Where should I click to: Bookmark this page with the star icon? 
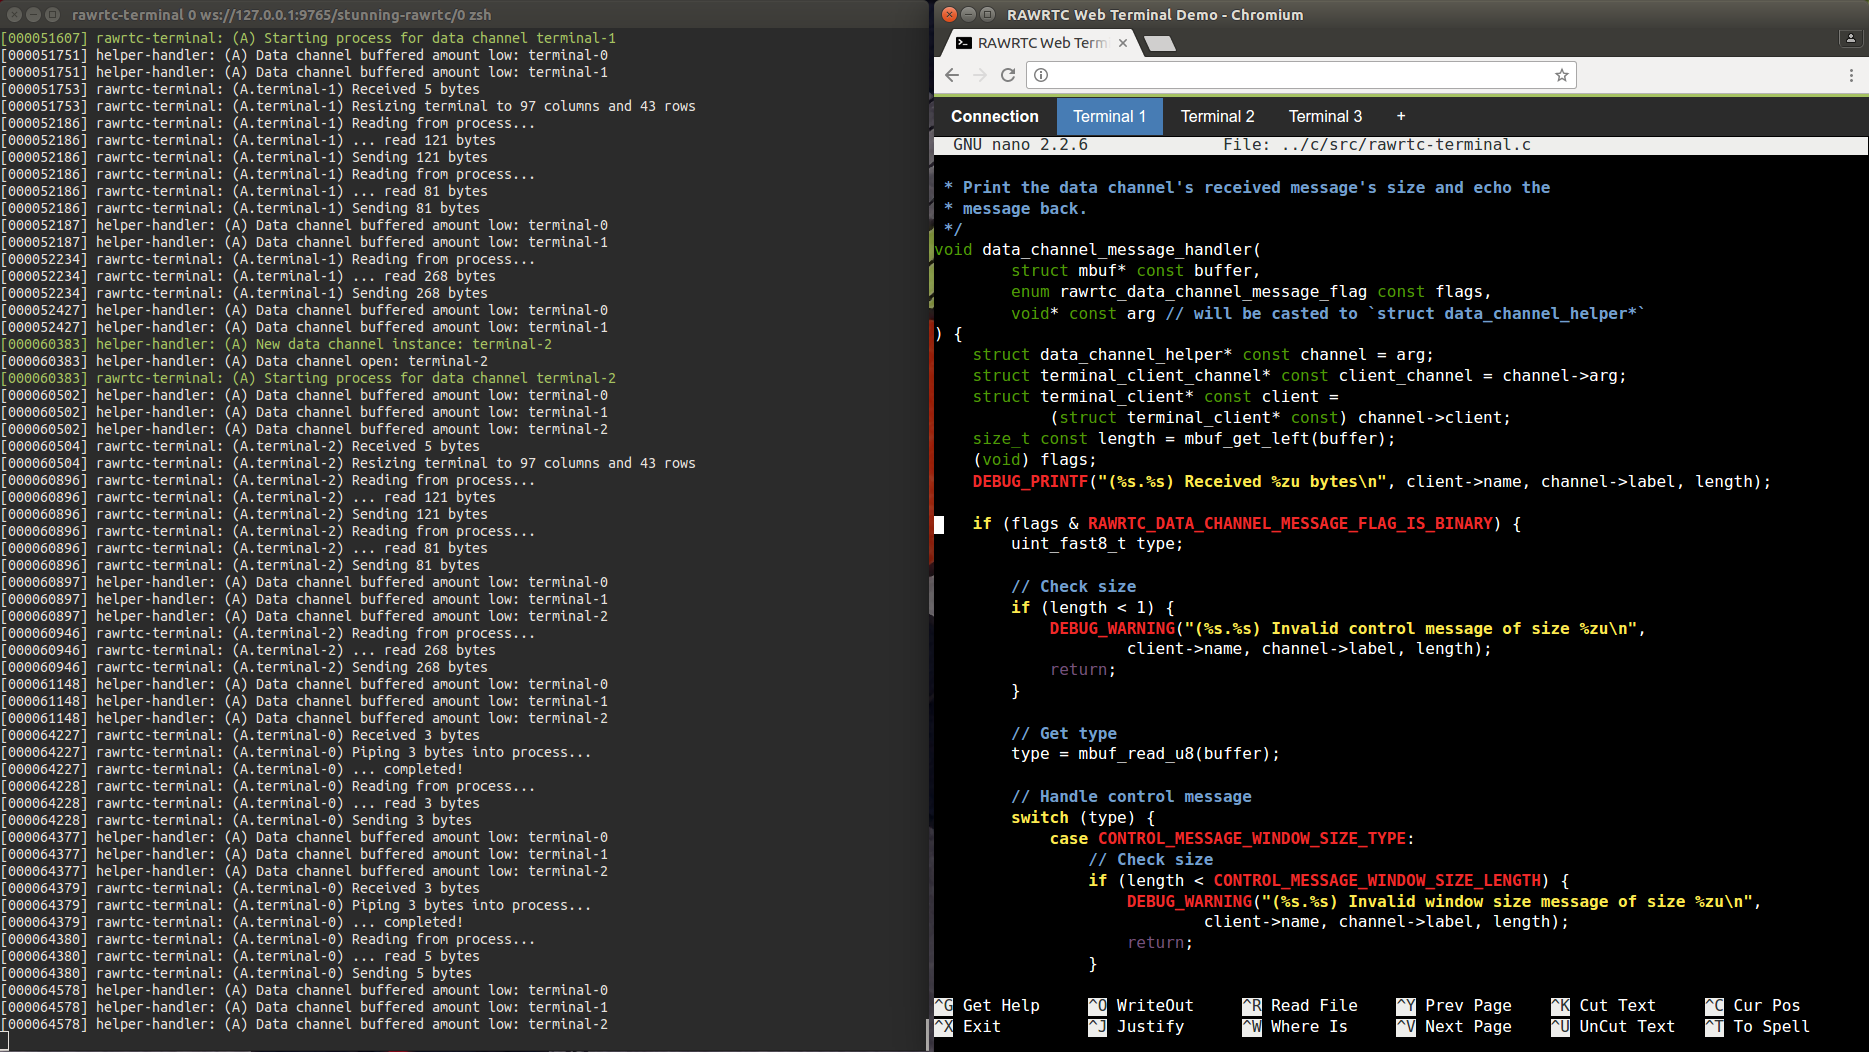[x=1561, y=75]
